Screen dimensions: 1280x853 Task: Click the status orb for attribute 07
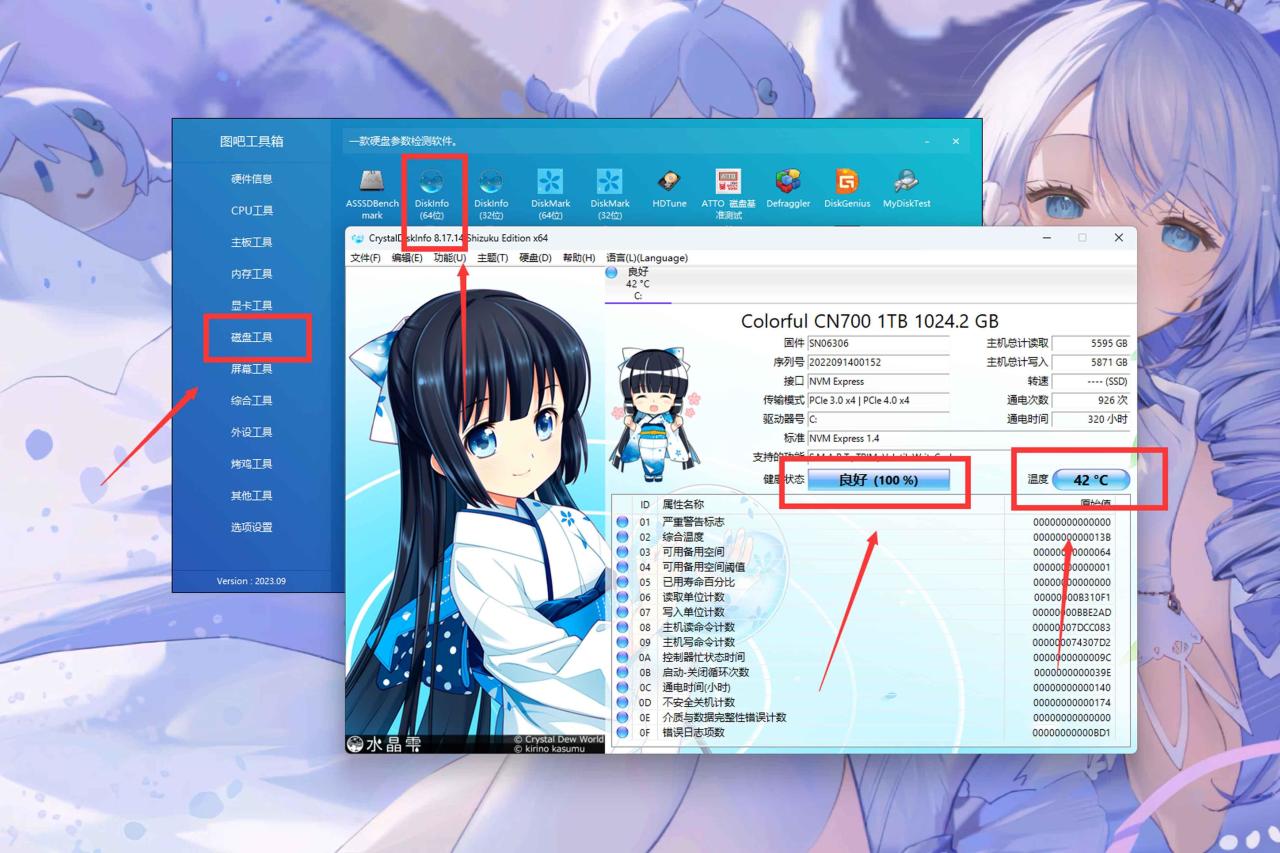coord(622,612)
